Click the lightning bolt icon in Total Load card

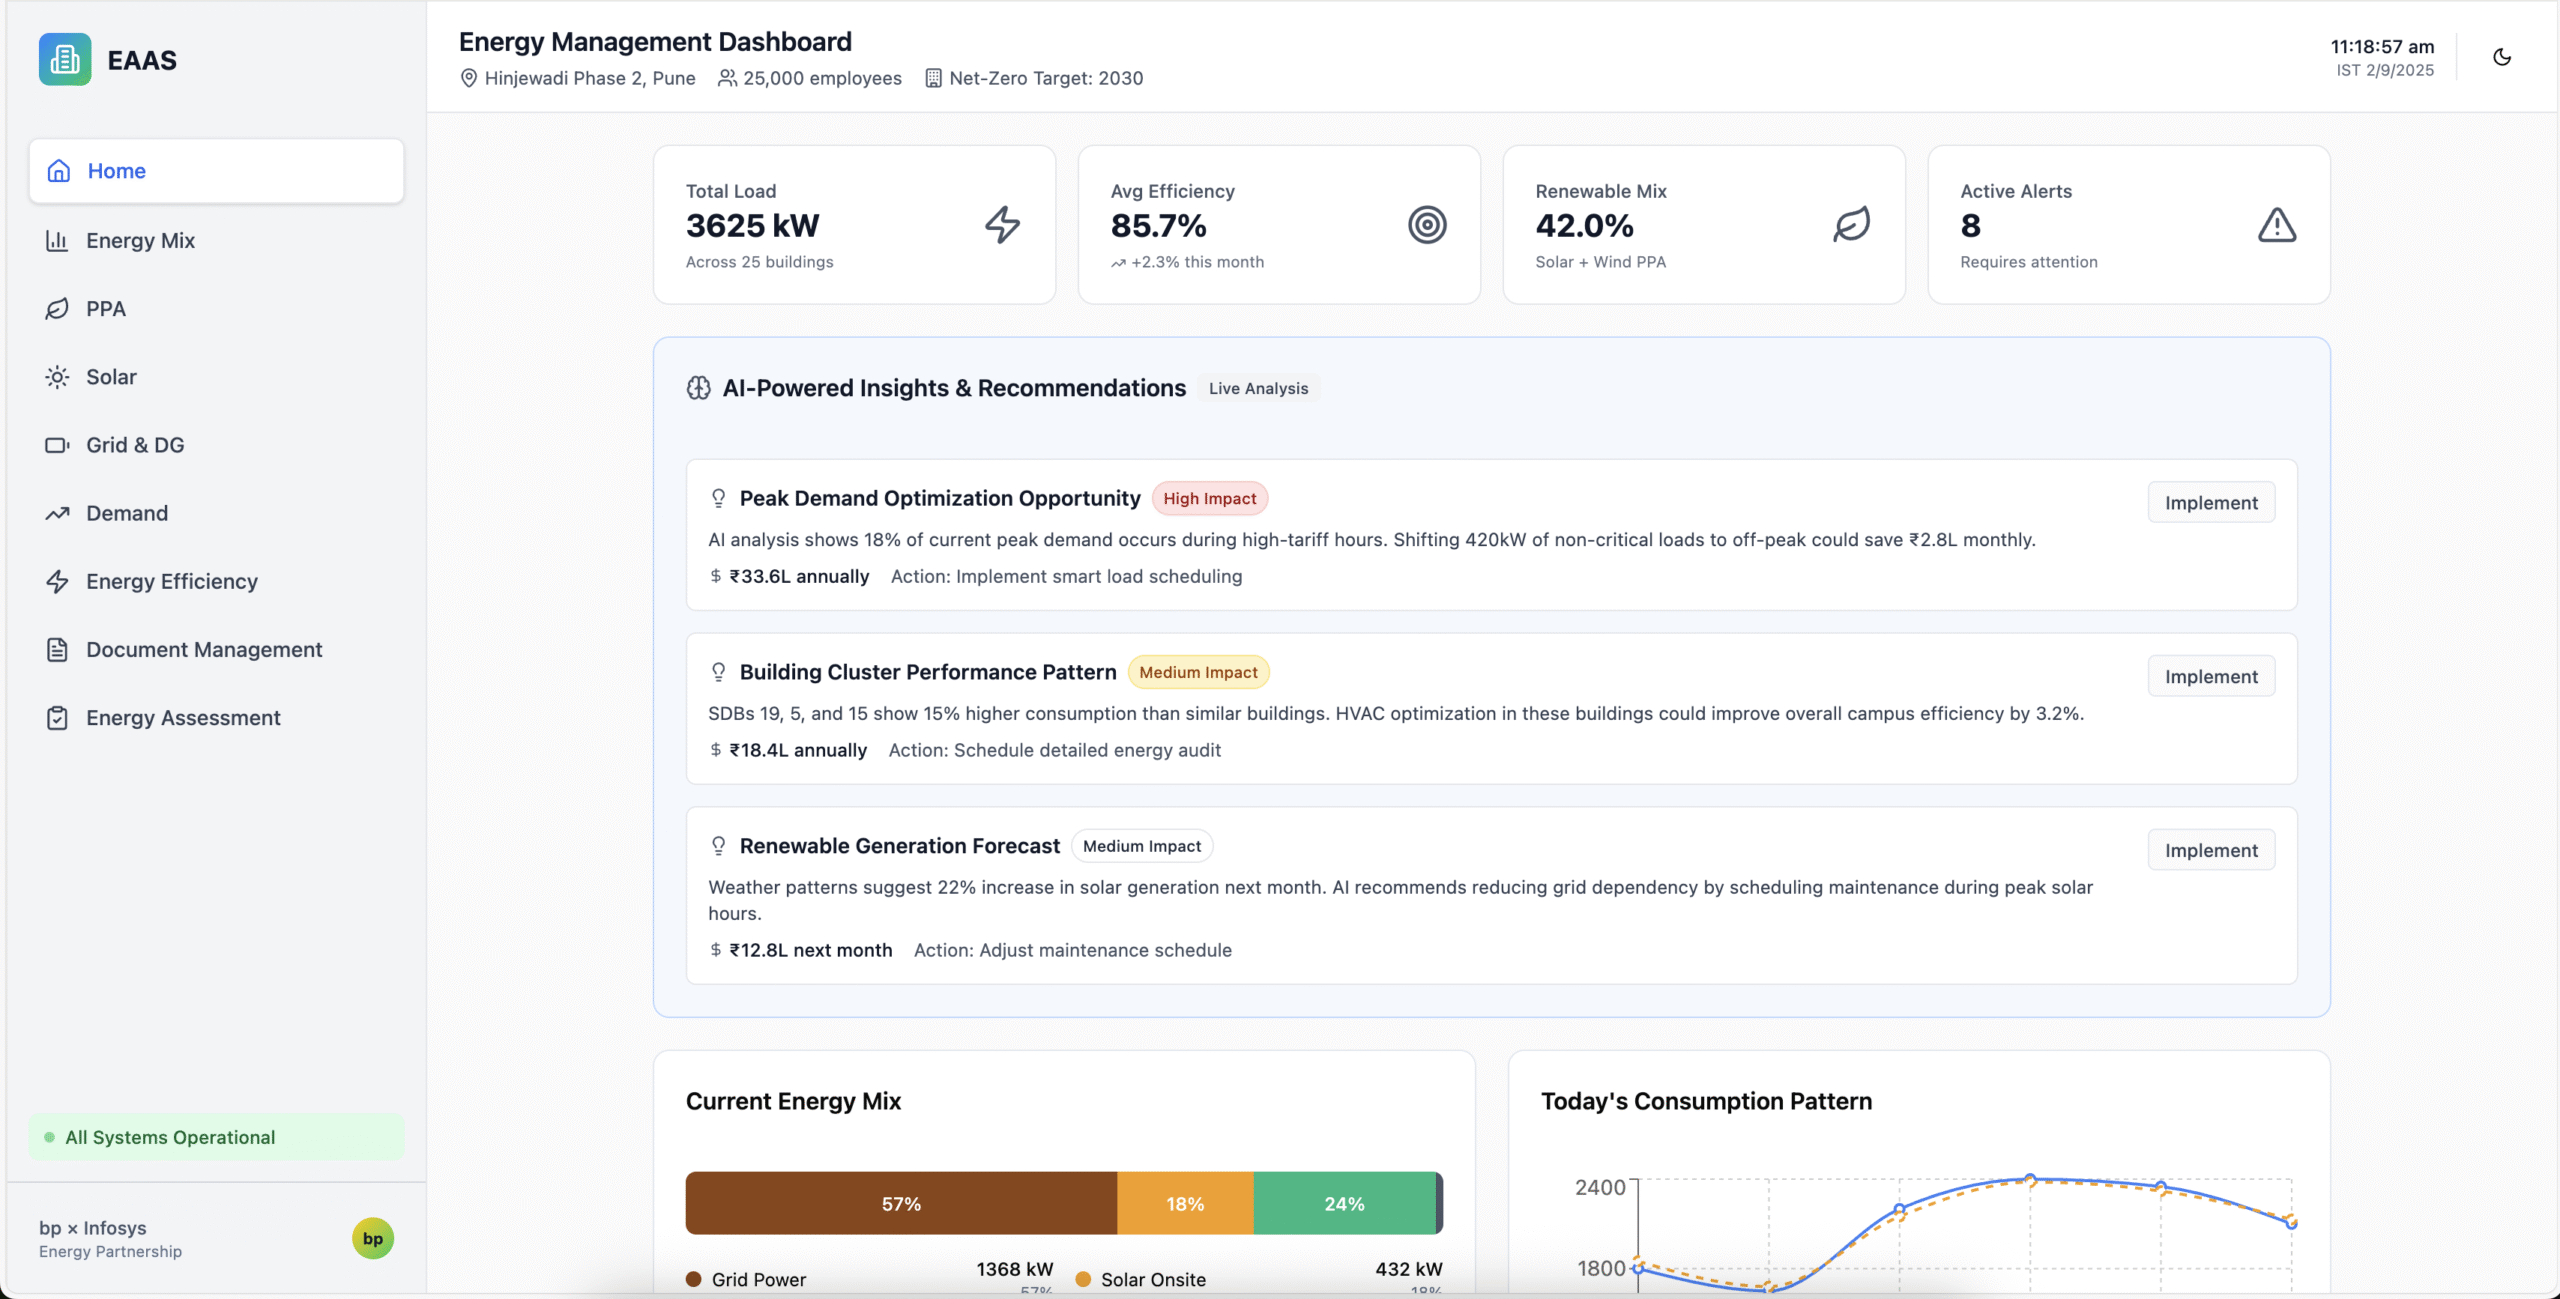pos(1002,225)
